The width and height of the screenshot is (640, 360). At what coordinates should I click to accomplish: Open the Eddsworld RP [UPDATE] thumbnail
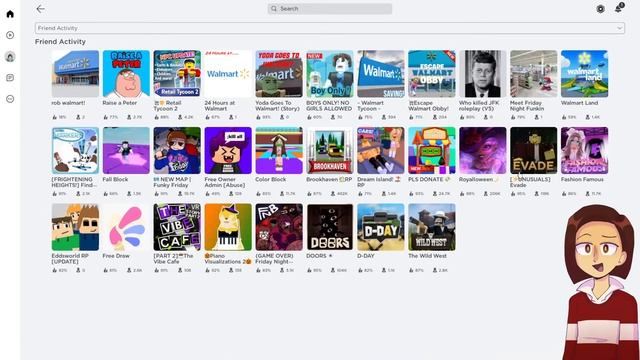point(75,227)
